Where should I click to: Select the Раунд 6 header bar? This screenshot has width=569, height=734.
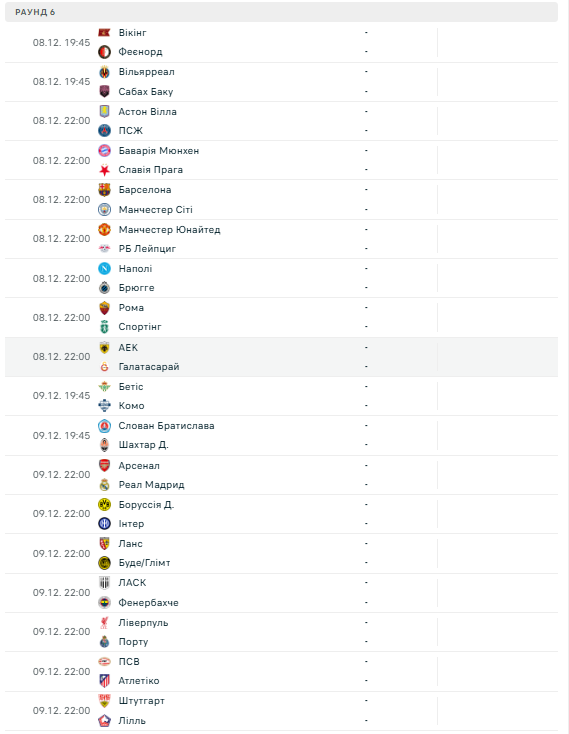(x=281, y=12)
